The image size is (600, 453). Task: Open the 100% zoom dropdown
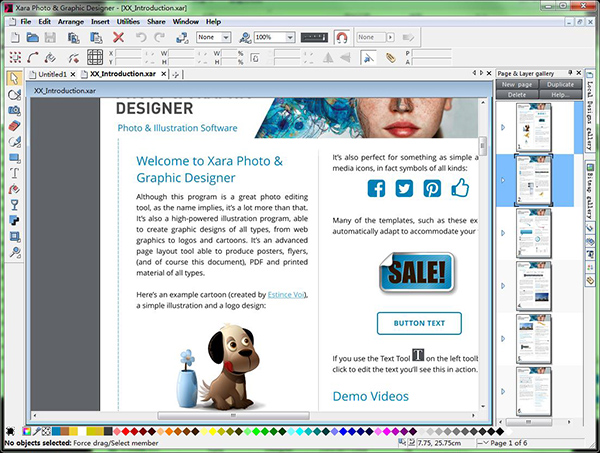pyautogui.click(x=290, y=37)
